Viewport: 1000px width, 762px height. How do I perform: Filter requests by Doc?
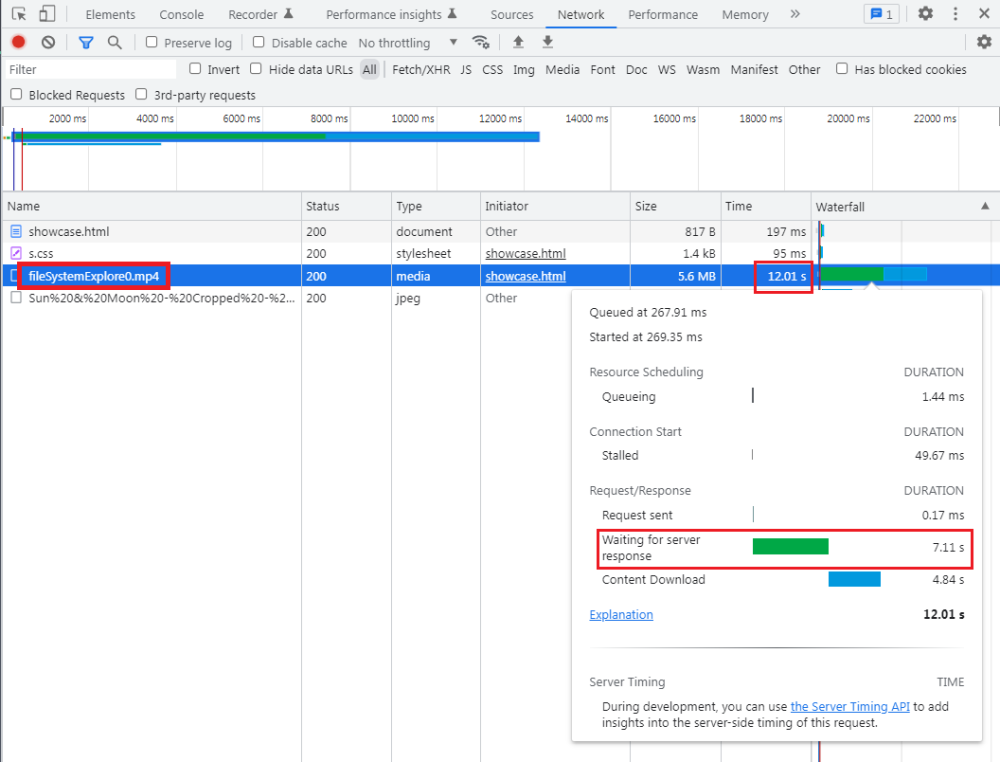click(x=636, y=70)
